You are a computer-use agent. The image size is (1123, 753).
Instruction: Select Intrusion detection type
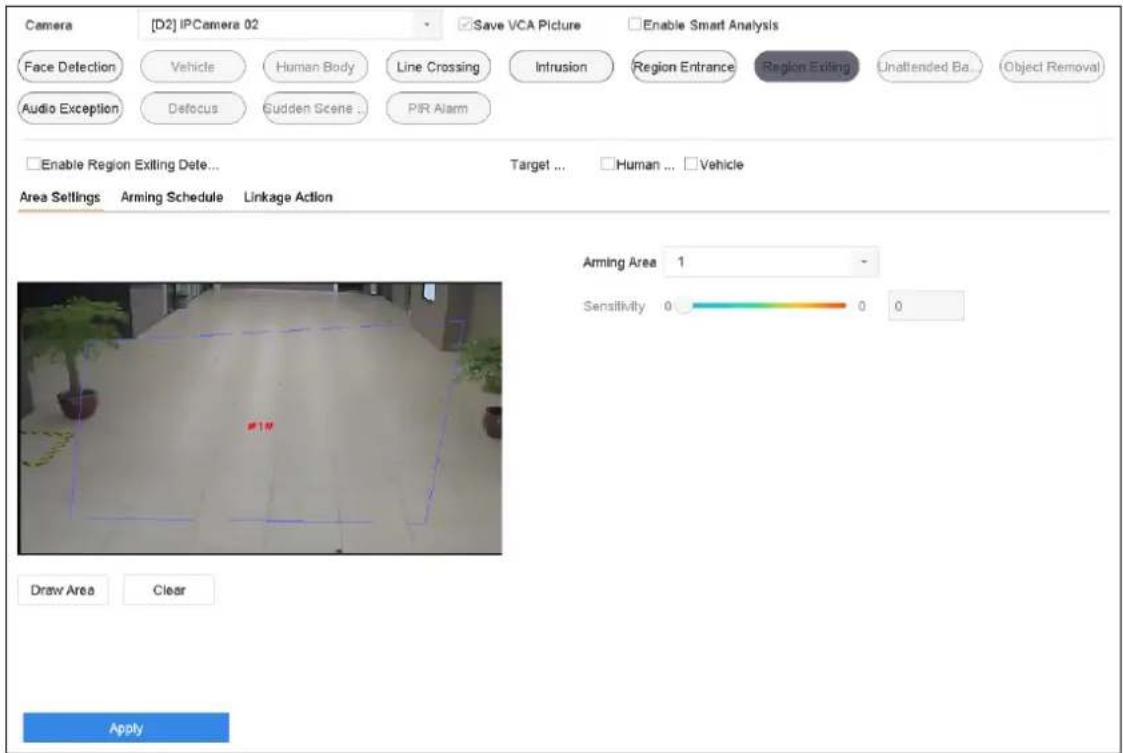(561, 67)
